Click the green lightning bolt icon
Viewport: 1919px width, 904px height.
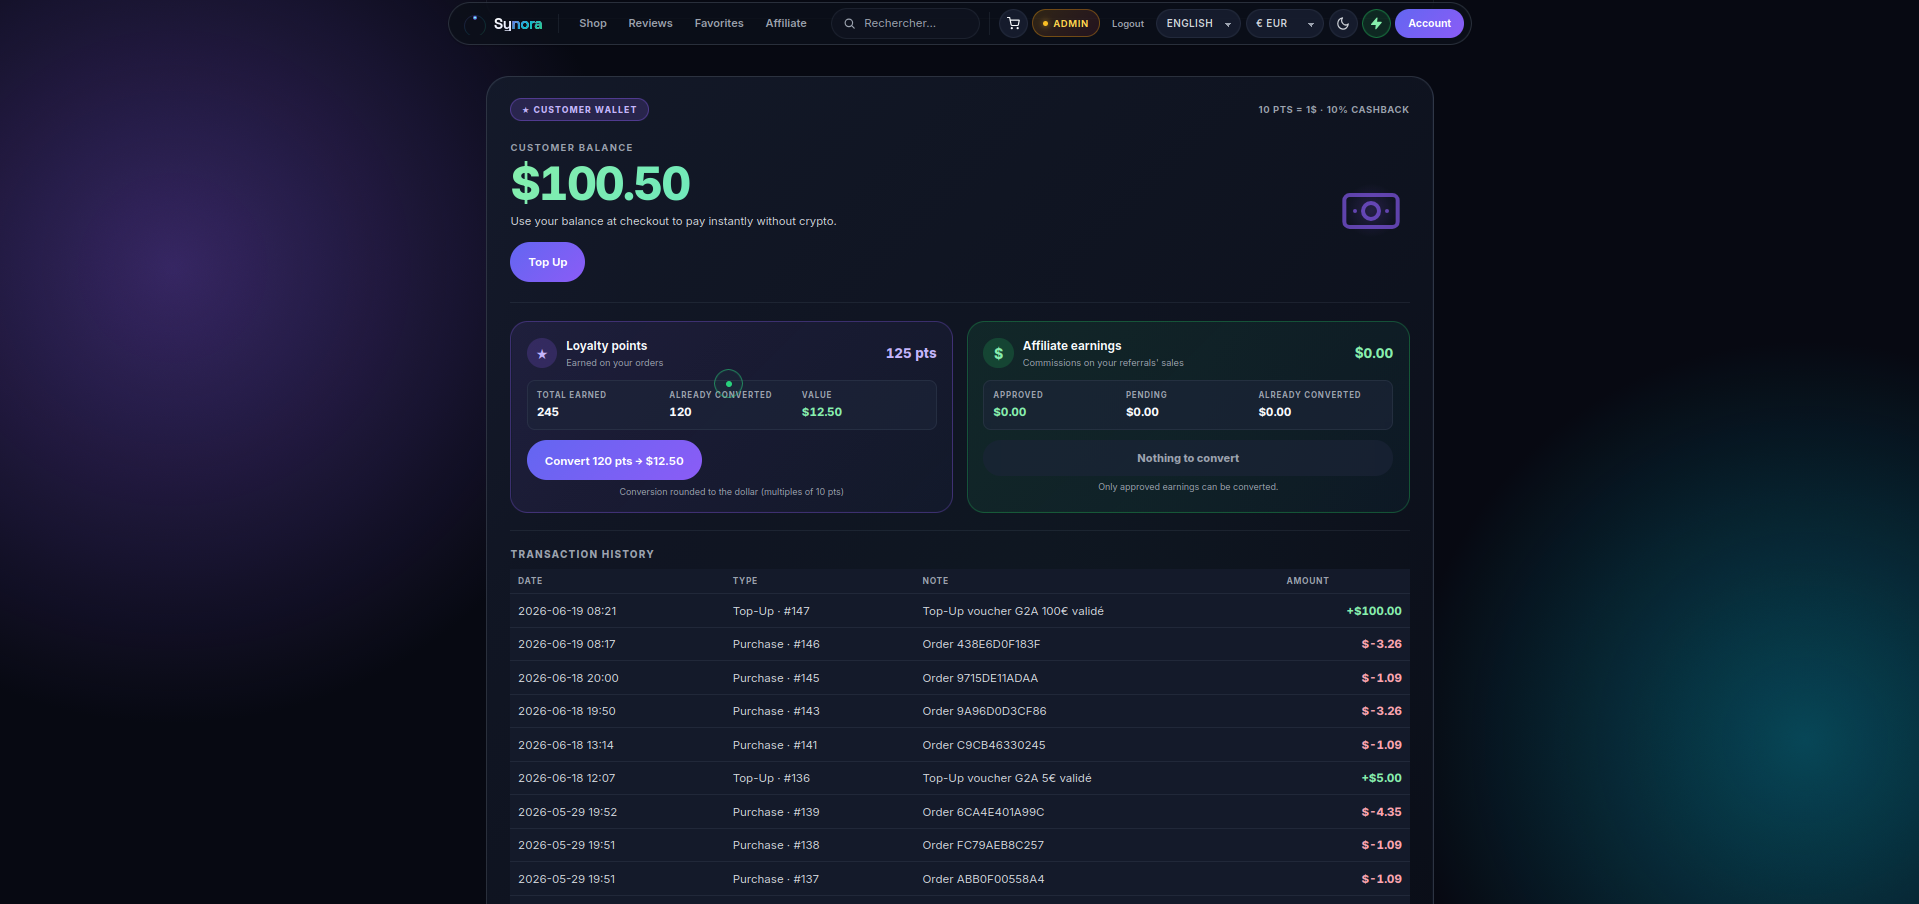(x=1376, y=23)
